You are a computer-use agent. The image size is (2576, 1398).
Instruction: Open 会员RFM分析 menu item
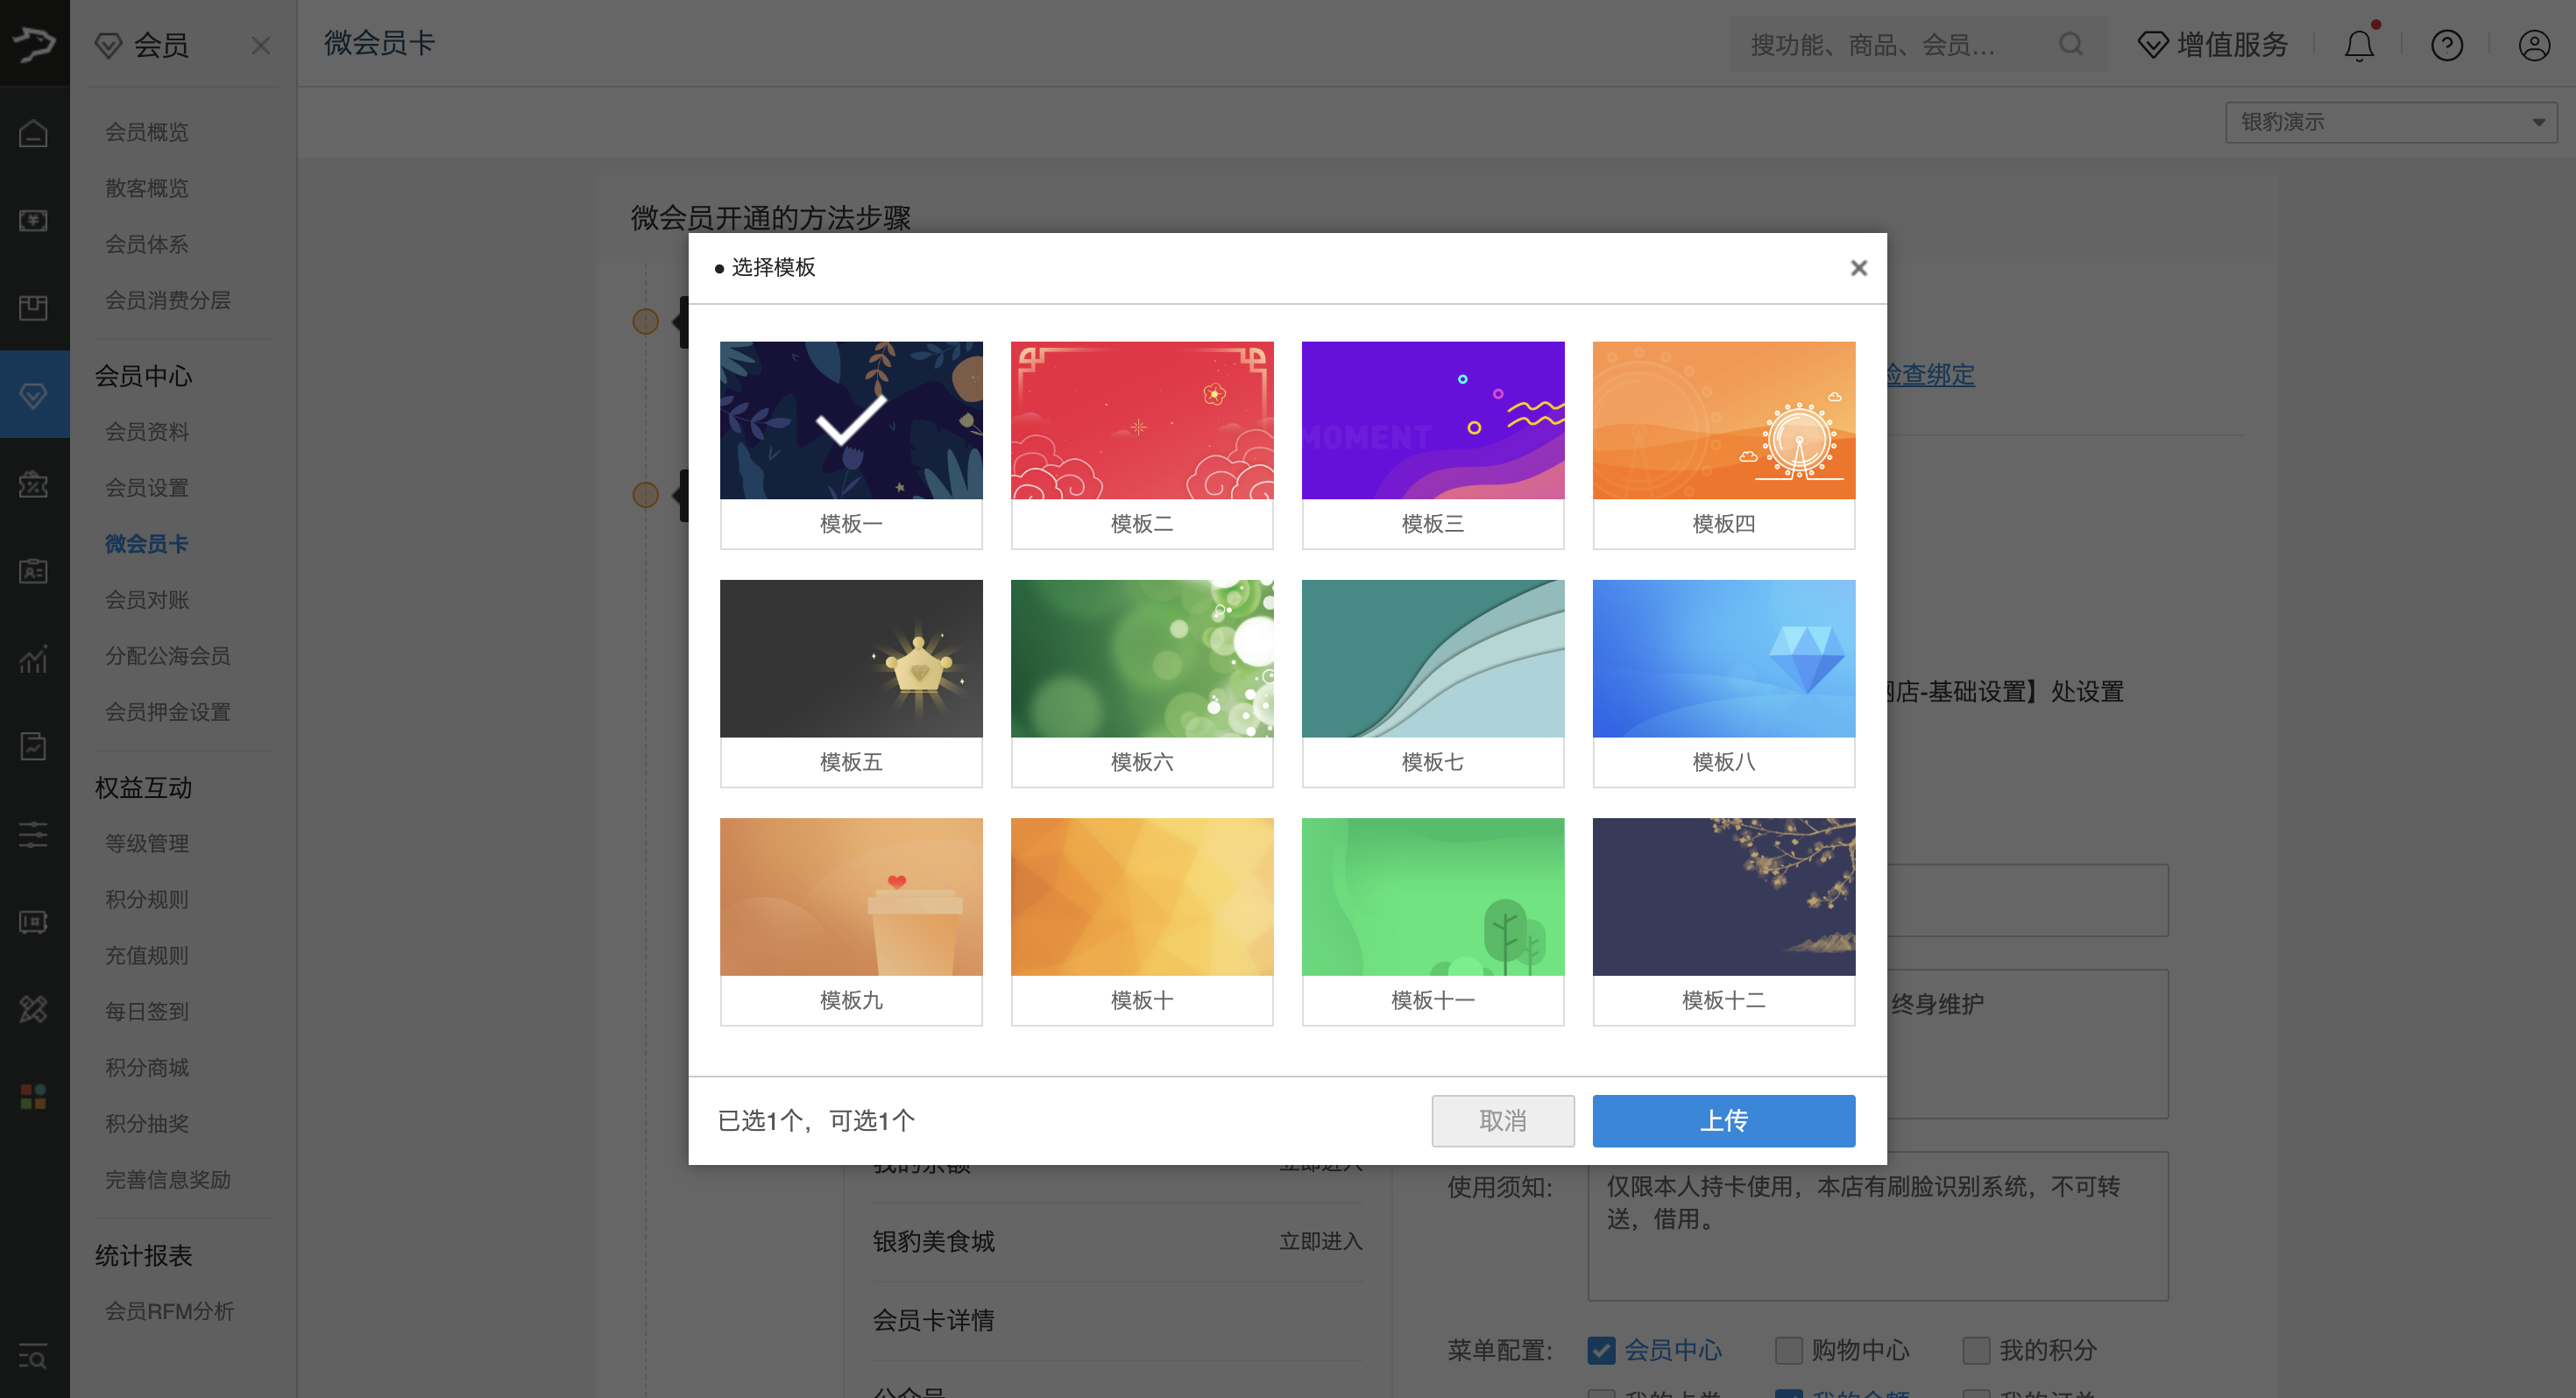click(170, 1311)
